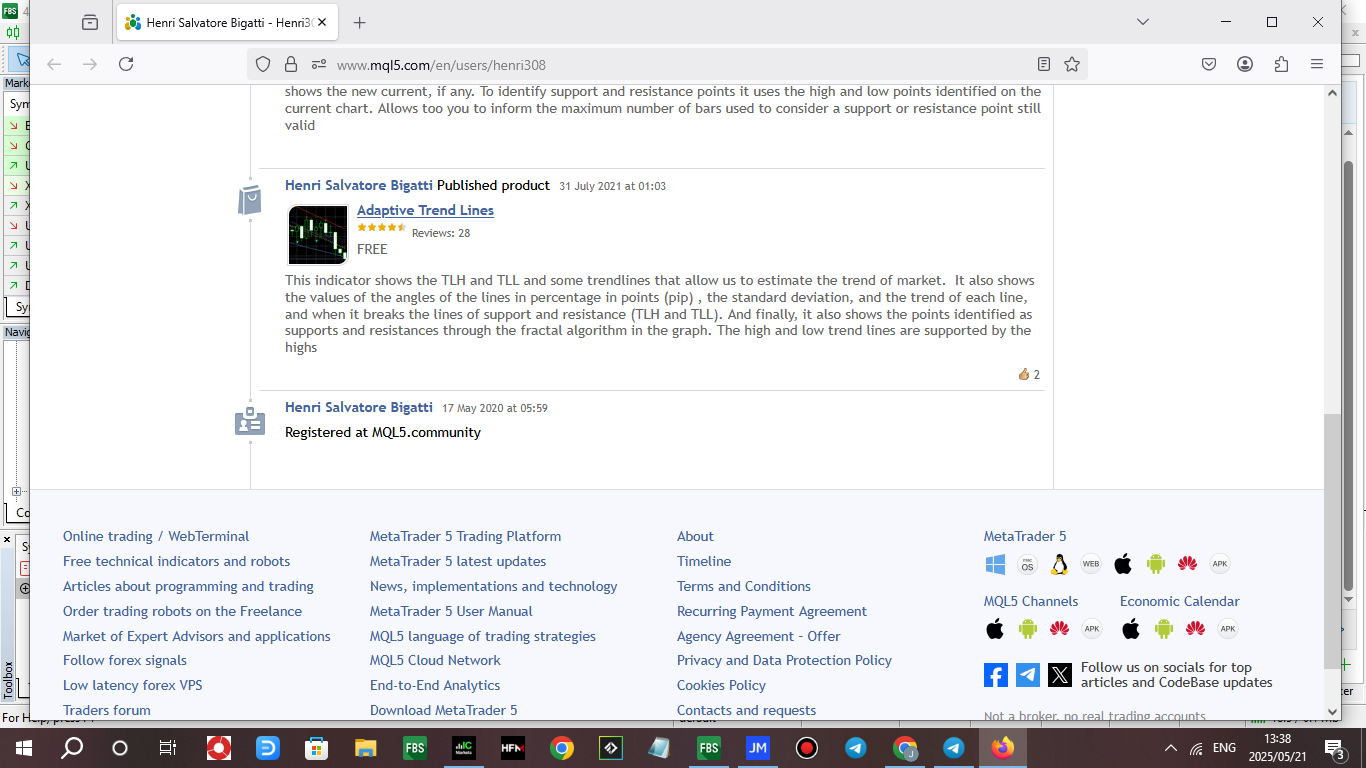The height and width of the screenshot is (768, 1366).
Task: Open Privacy and Data Protection Policy link
Action: point(784,661)
